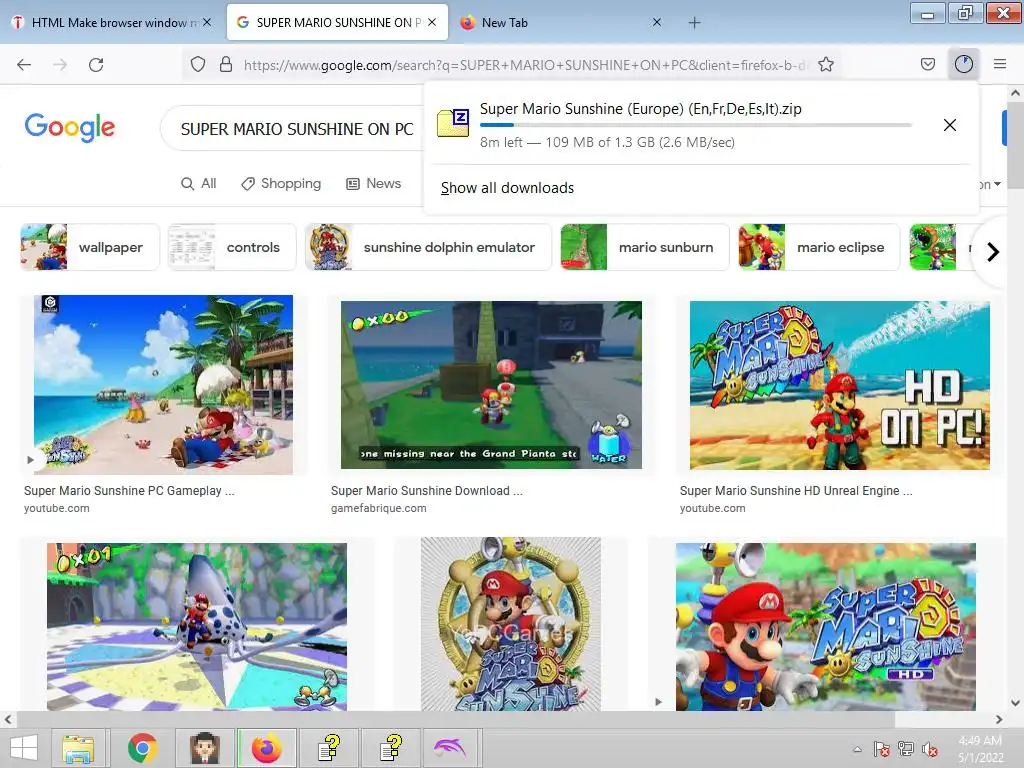Cancel the Super Mario Sunshine zip download
This screenshot has height=768, width=1024.
[x=950, y=125]
